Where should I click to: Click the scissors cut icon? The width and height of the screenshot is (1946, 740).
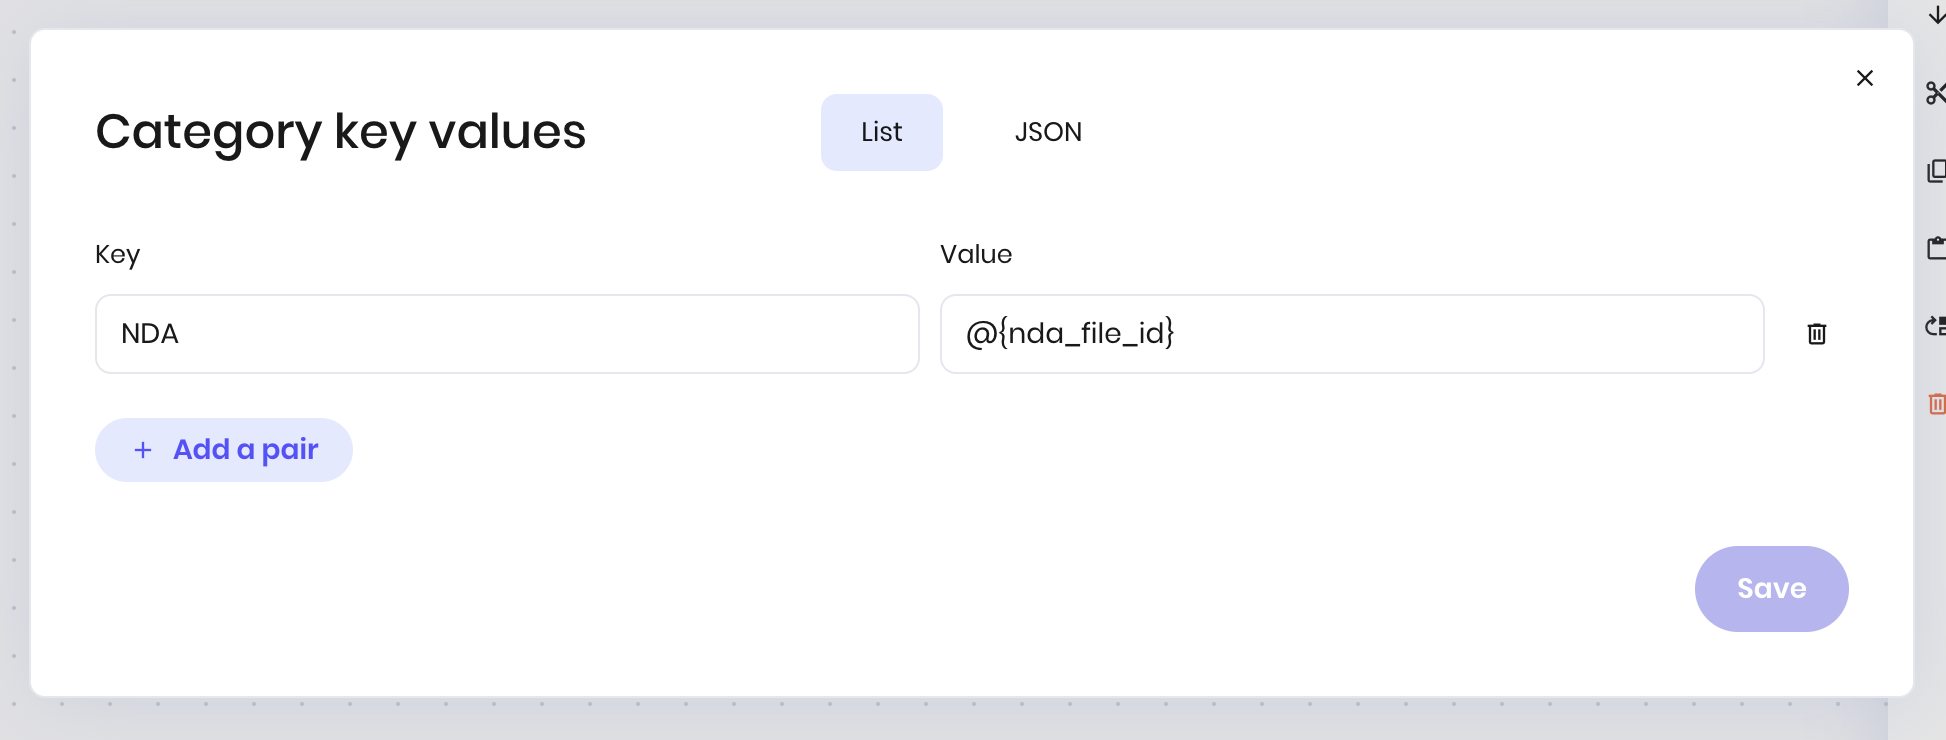(1936, 93)
